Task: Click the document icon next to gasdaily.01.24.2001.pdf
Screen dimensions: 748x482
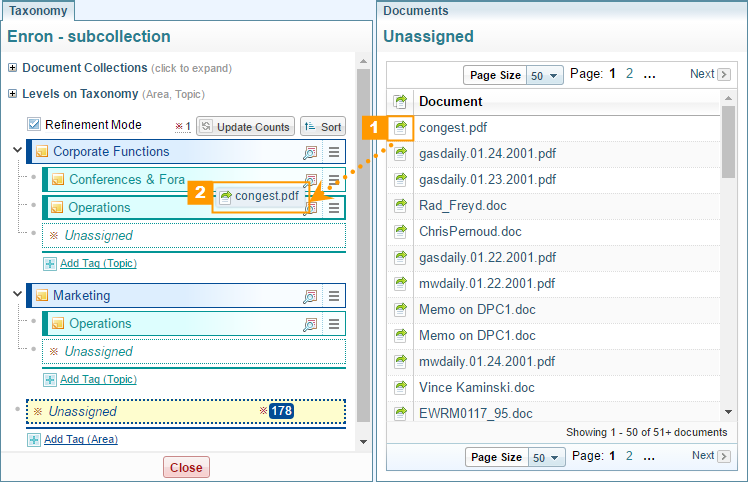Action: [400, 153]
